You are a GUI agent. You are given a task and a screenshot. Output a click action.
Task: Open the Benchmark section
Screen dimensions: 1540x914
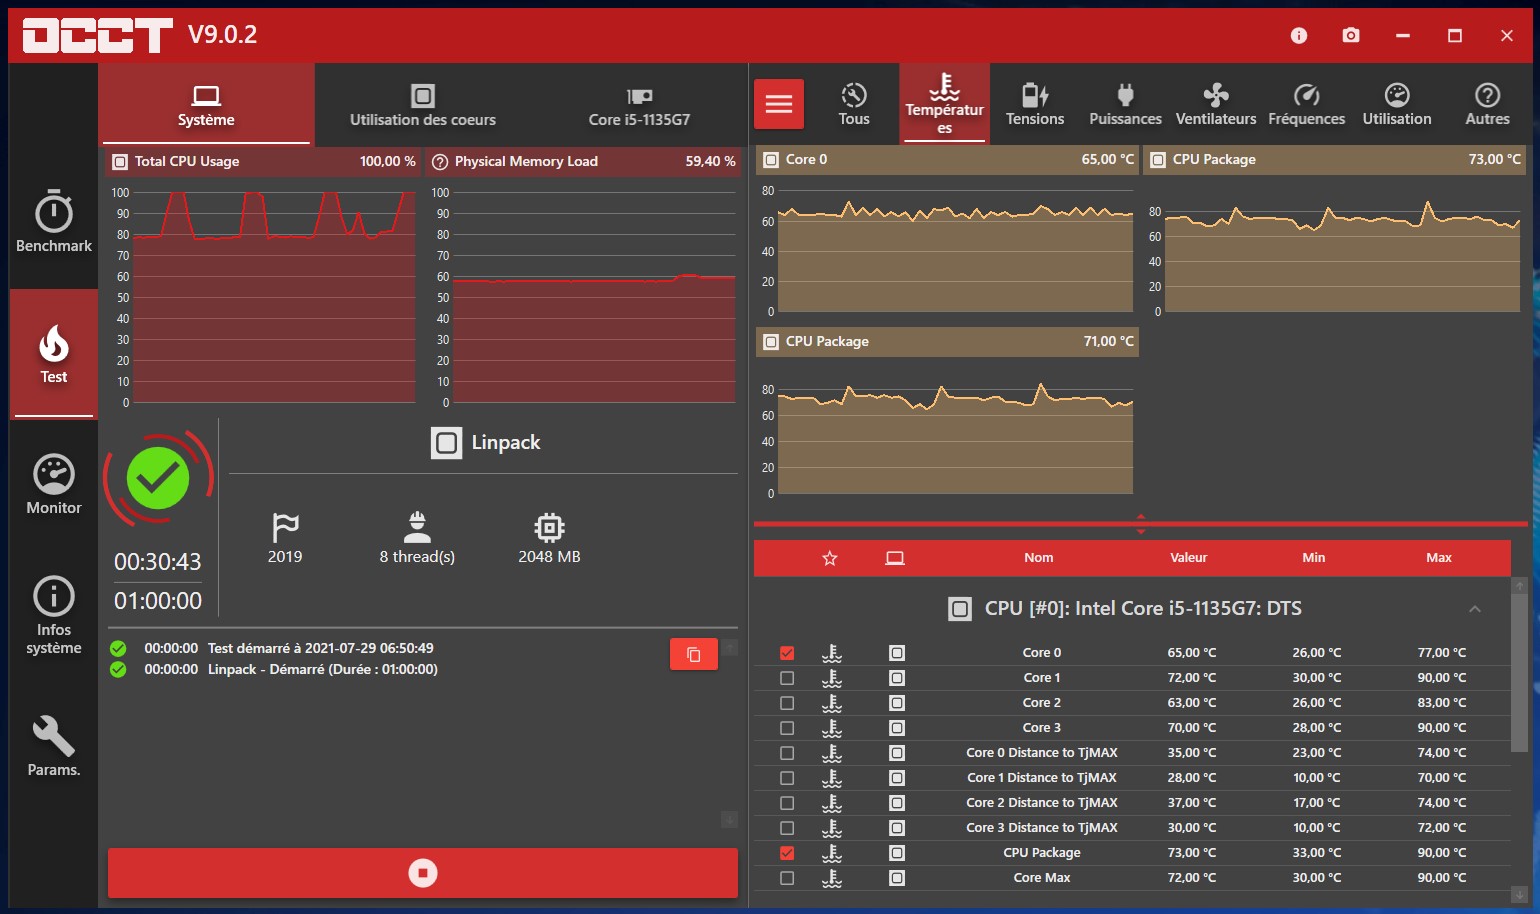[x=54, y=221]
